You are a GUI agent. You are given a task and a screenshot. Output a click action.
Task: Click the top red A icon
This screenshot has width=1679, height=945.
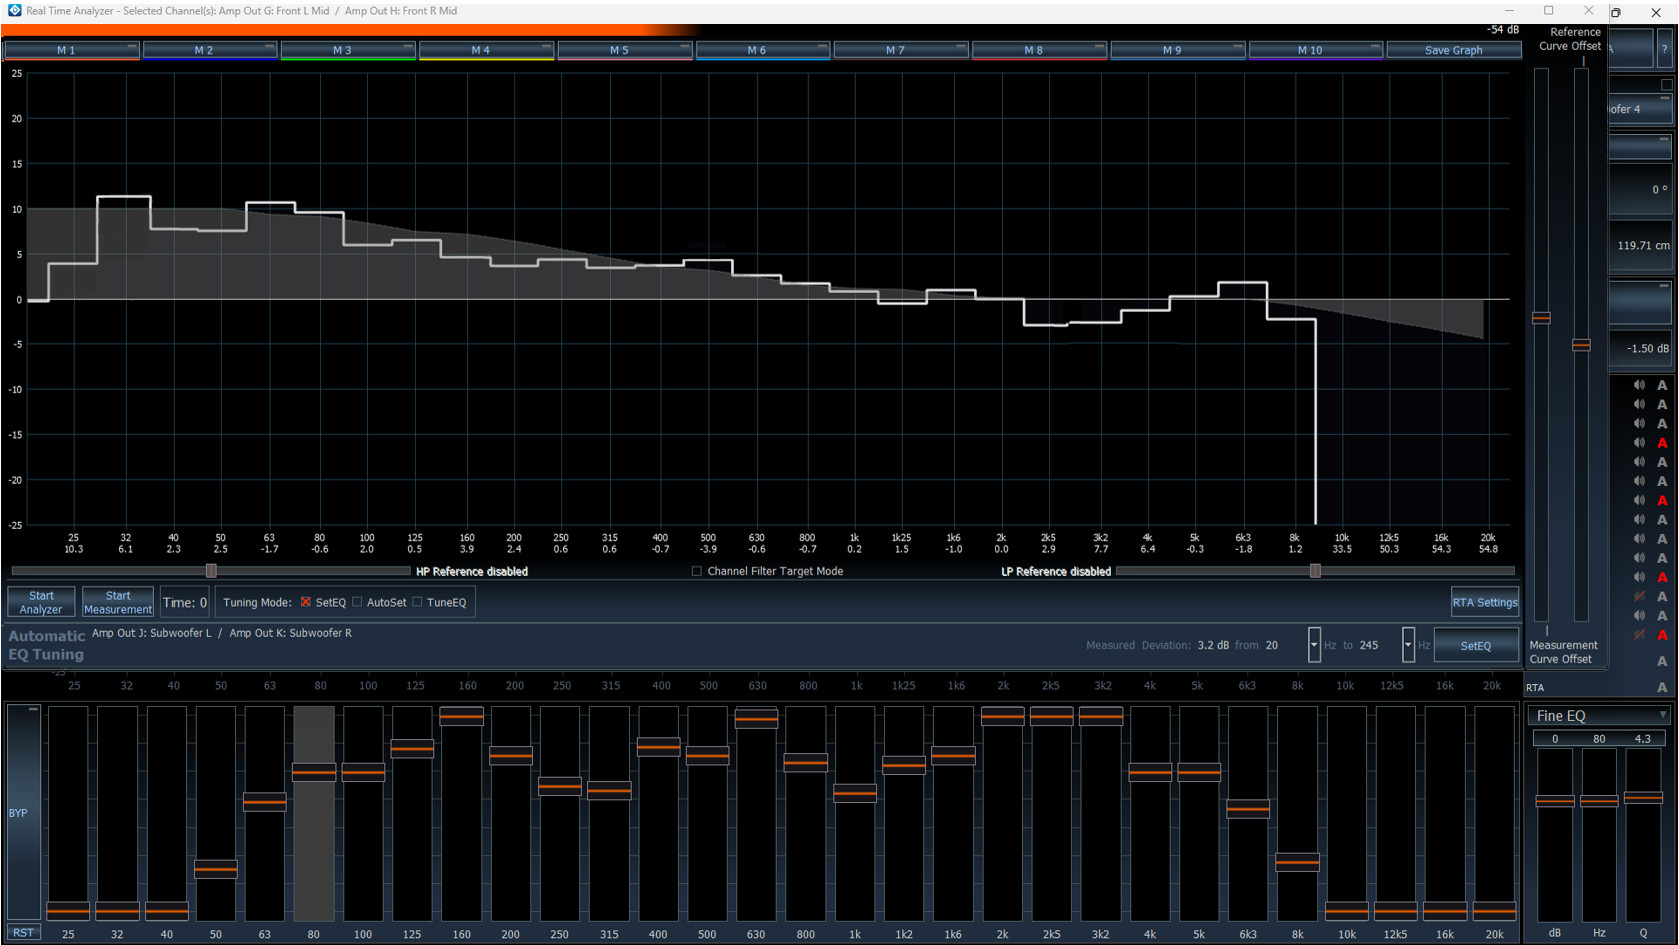pyautogui.click(x=1662, y=443)
